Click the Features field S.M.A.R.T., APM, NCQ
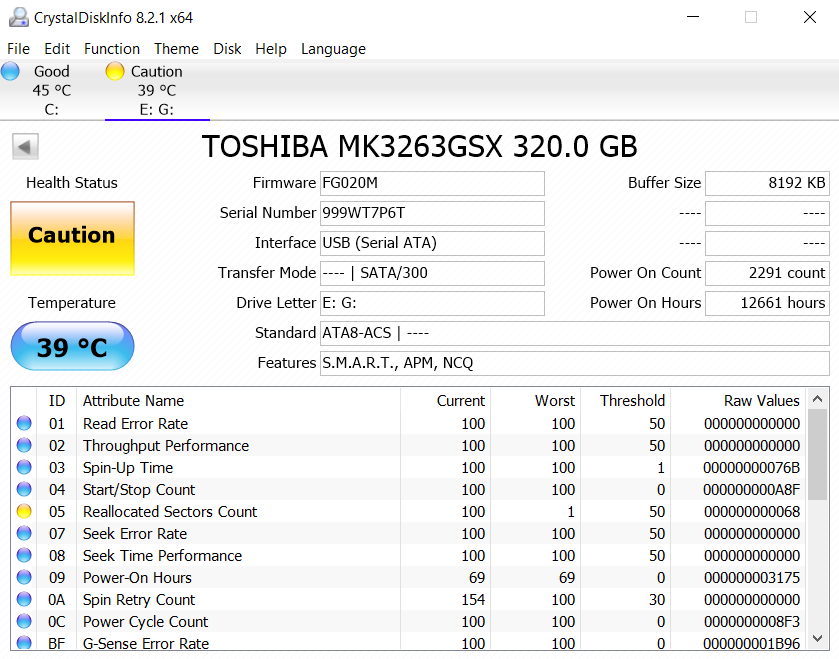Image resolution: width=839 pixels, height=659 pixels. [x=575, y=363]
